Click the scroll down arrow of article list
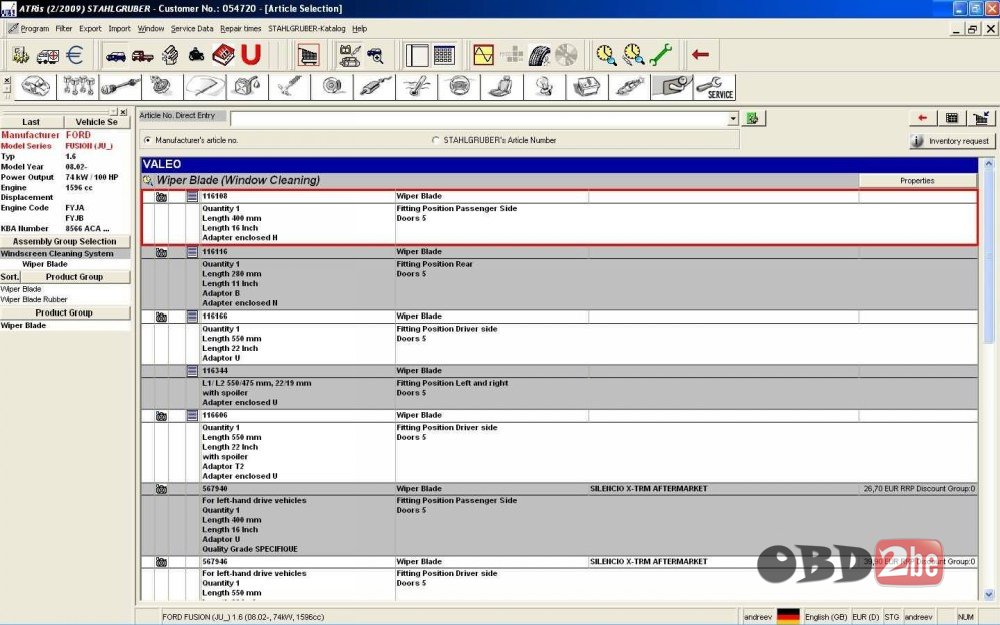Screen dimensions: 1000x625 pyautogui.click(x=989, y=594)
